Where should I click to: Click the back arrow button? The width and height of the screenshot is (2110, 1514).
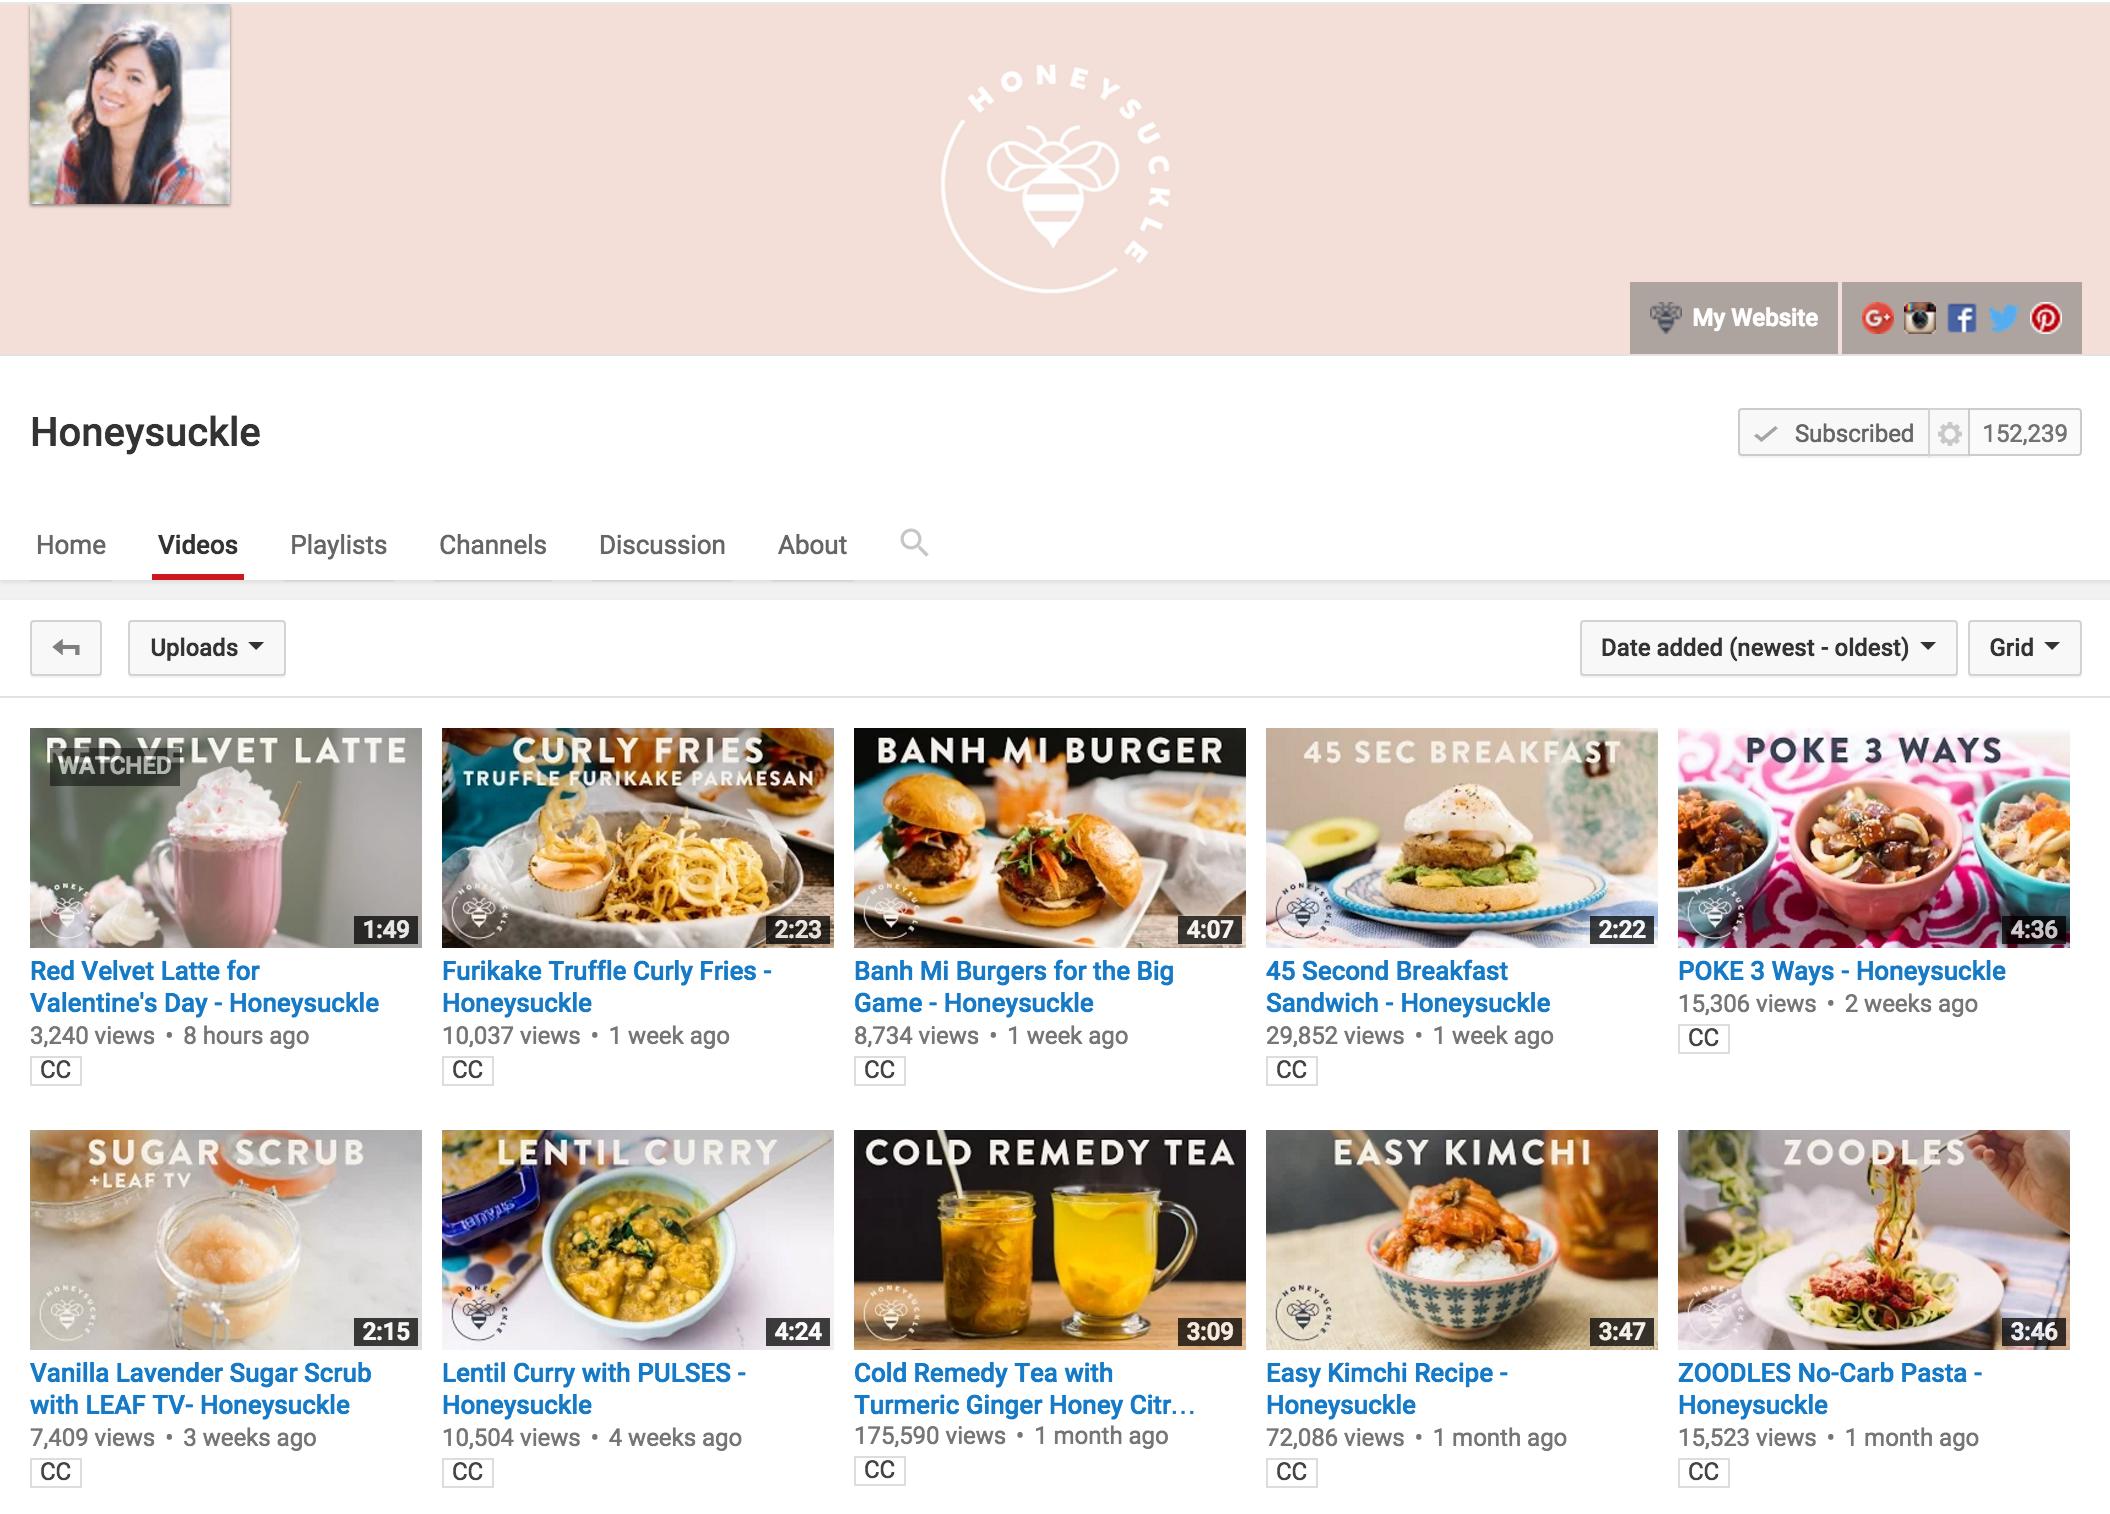(x=66, y=648)
